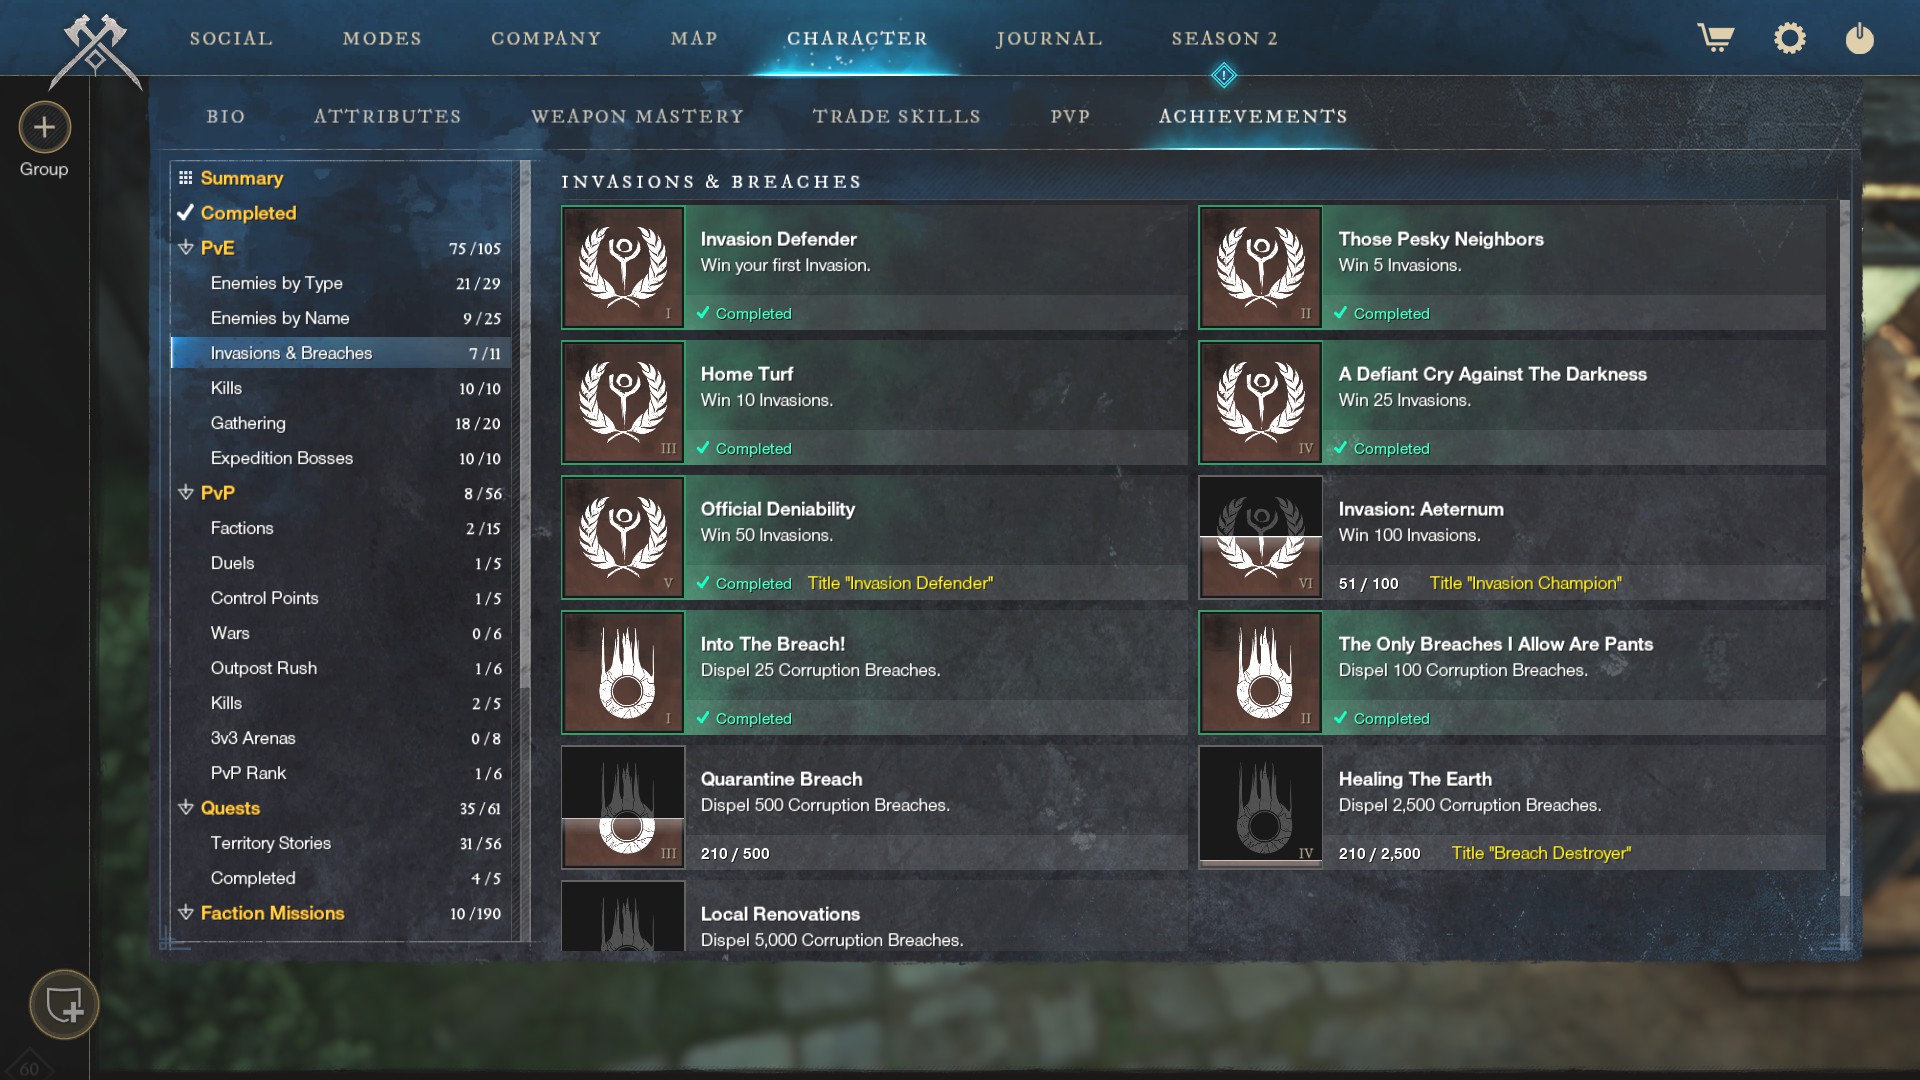The height and width of the screenshot is (1080, 1920).
Task: Select Into The Breach! badge icon
Action: (x=623, y=672)
